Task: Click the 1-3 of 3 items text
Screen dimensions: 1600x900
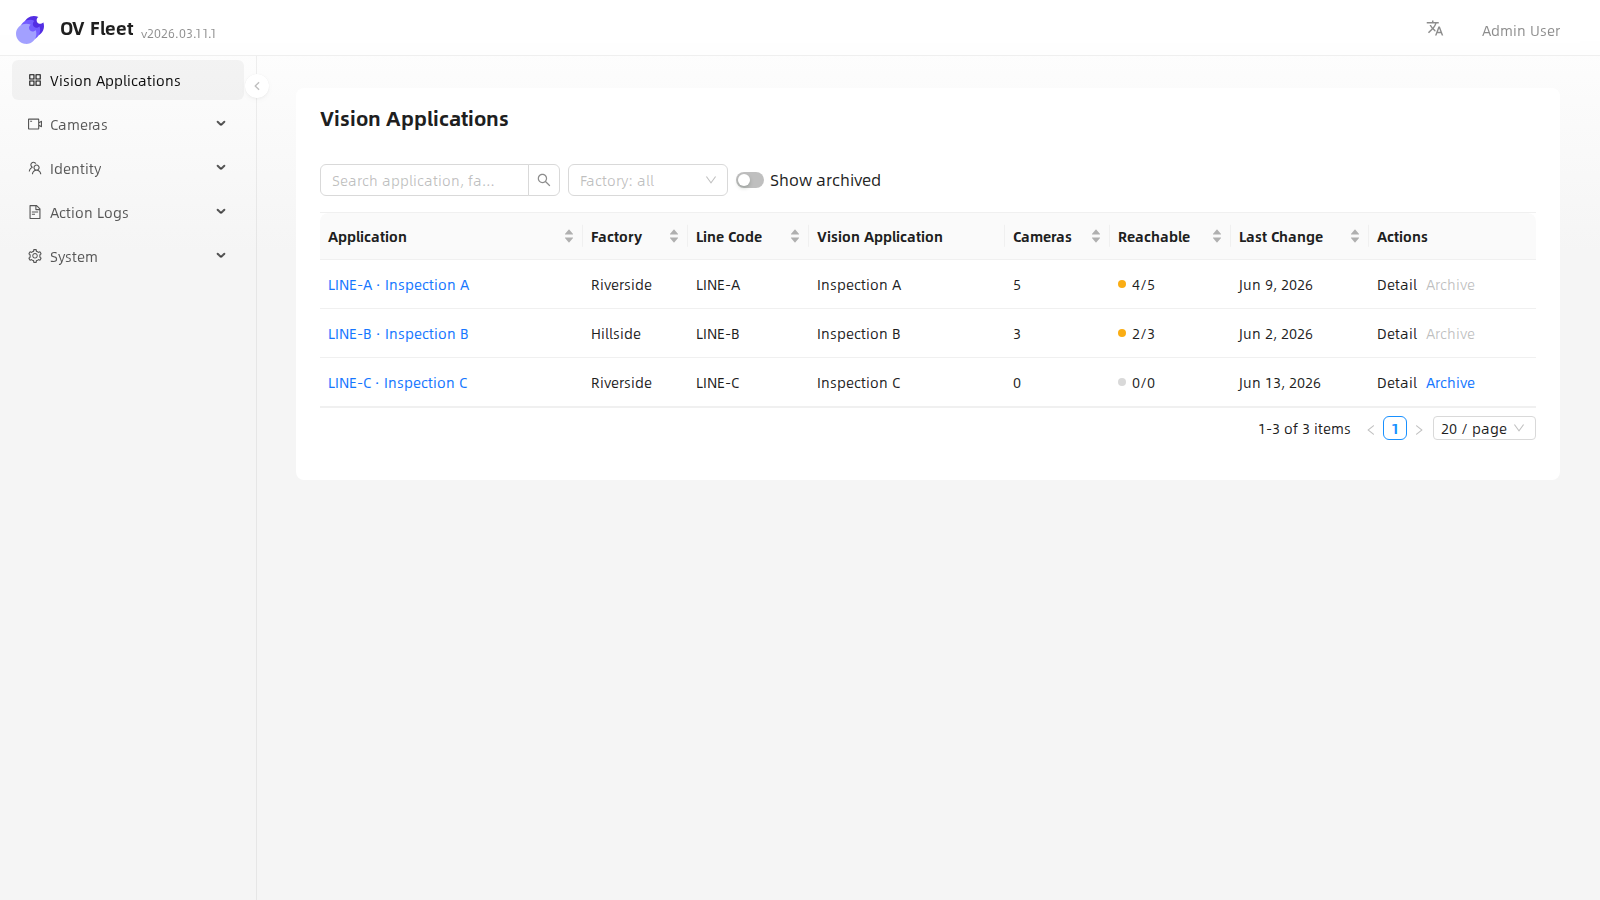Action: click(x=1304, y=429)
